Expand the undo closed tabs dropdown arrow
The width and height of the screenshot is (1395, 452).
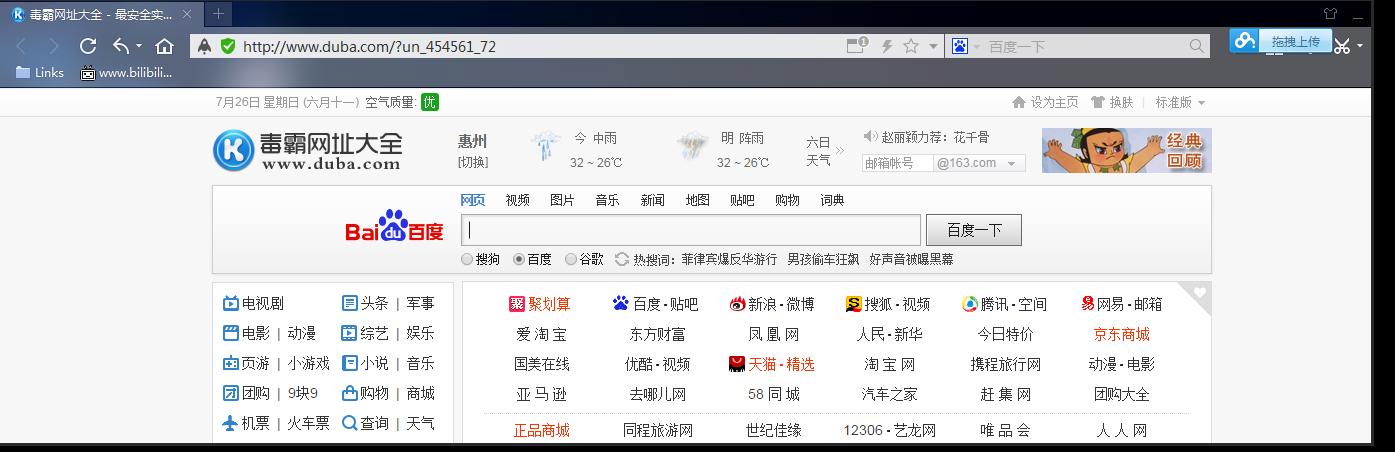138,46
